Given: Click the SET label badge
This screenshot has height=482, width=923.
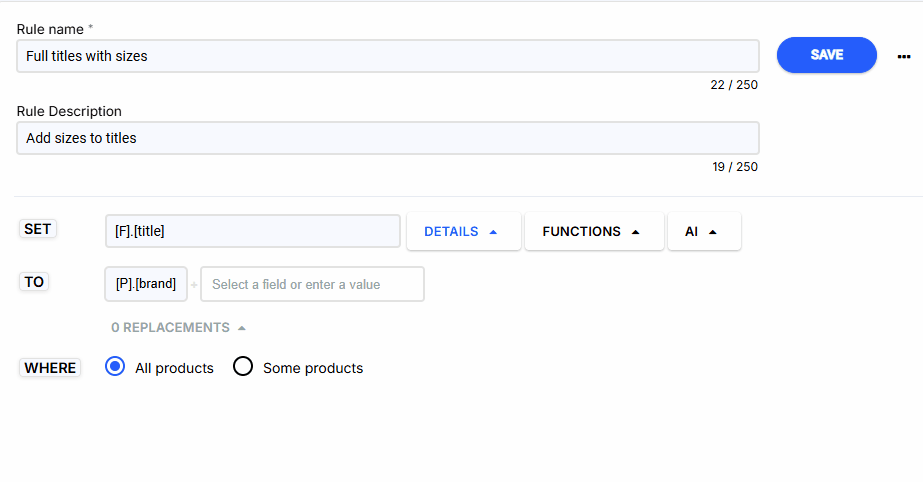Looking at the screenshot, I should pos(37,229).
